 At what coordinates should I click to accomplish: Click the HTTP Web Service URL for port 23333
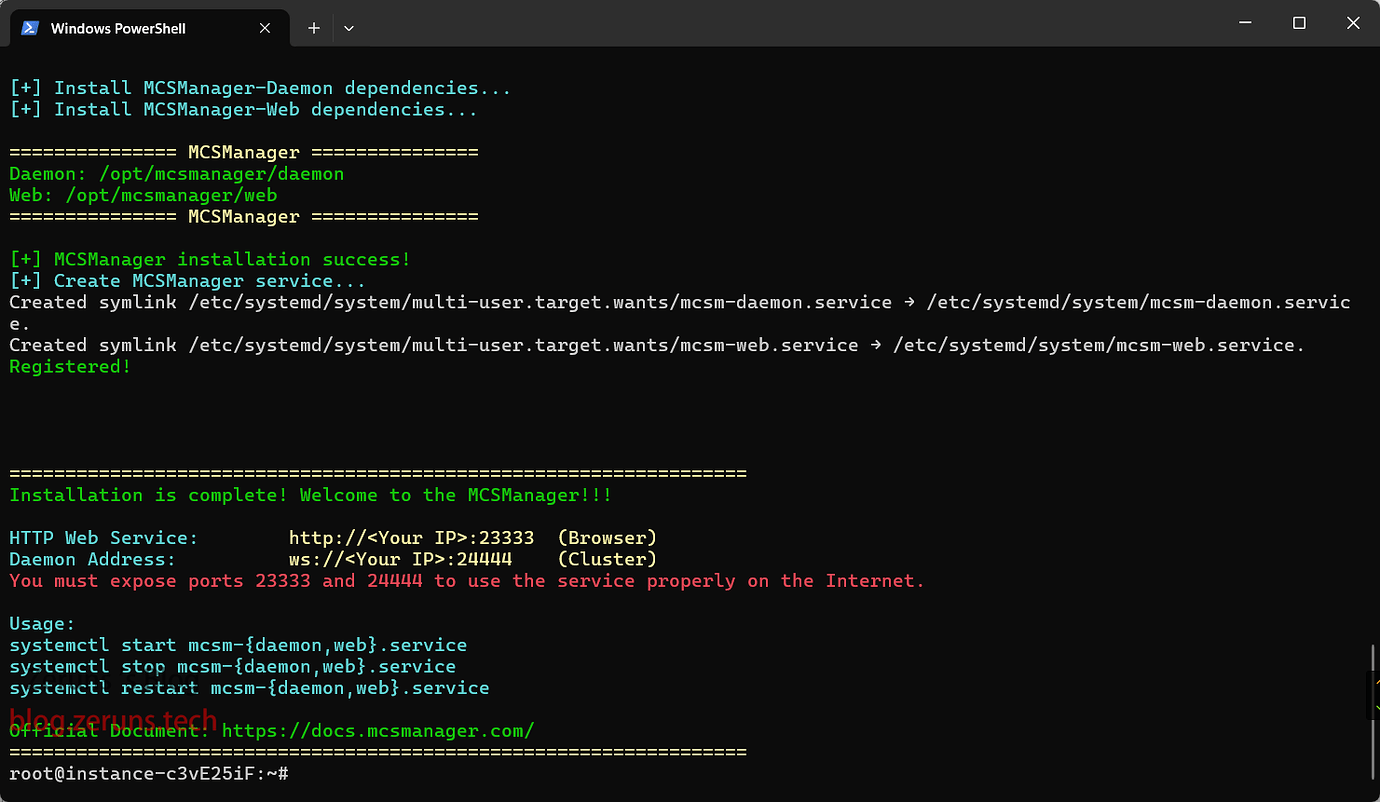tap(410, 537)
